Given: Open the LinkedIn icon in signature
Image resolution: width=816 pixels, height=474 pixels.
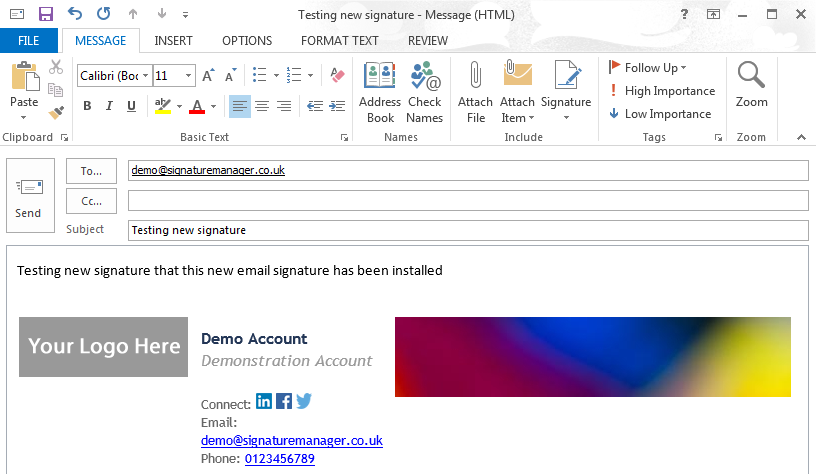Looking at the screenshot, I should click(264, 401).
